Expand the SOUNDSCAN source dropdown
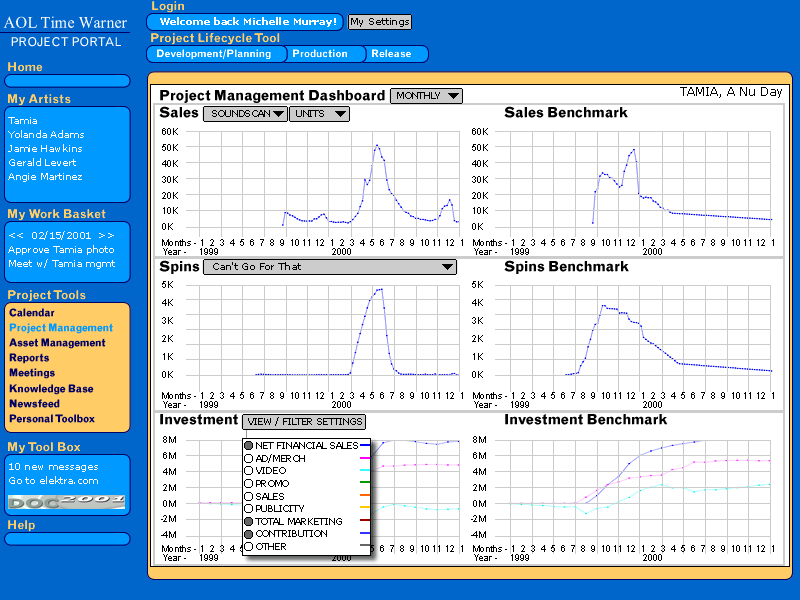Screen dimensions: 800x600 point(245,114)
